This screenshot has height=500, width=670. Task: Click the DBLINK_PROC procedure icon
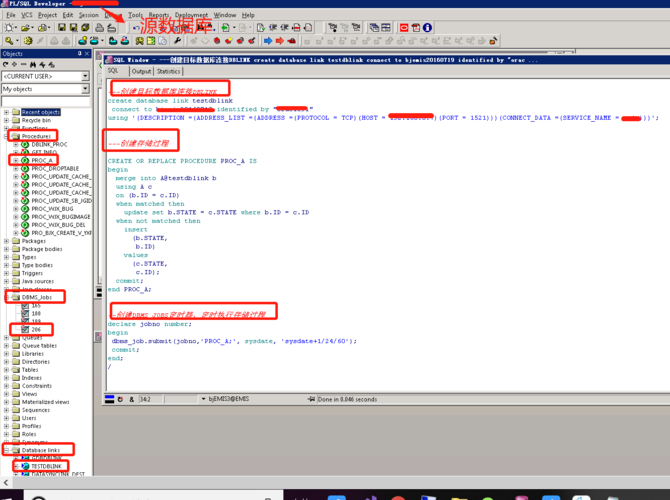(25, 144)
